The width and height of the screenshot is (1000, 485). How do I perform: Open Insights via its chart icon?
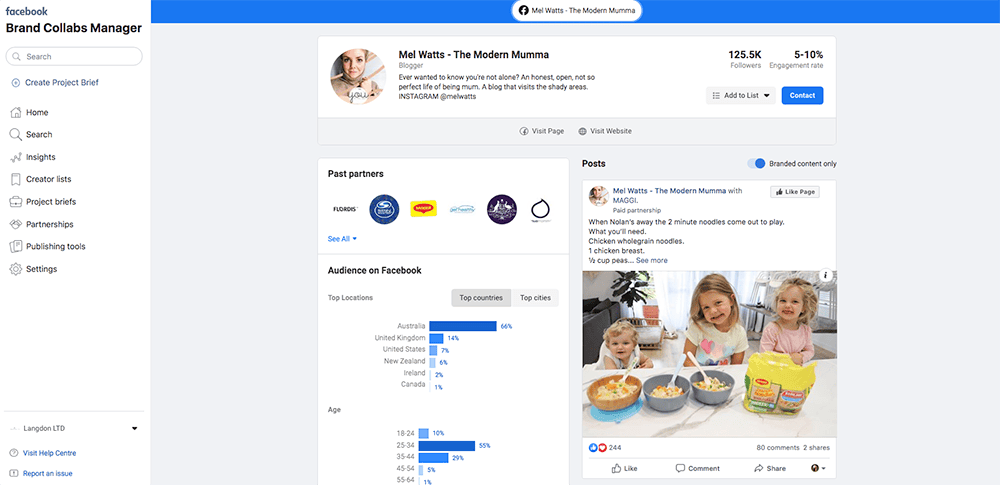coord(15,157)
